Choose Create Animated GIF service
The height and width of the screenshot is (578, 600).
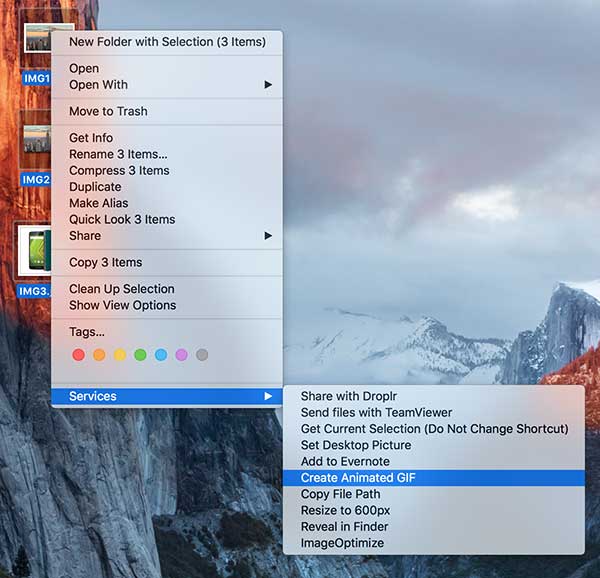coord(358,478)
